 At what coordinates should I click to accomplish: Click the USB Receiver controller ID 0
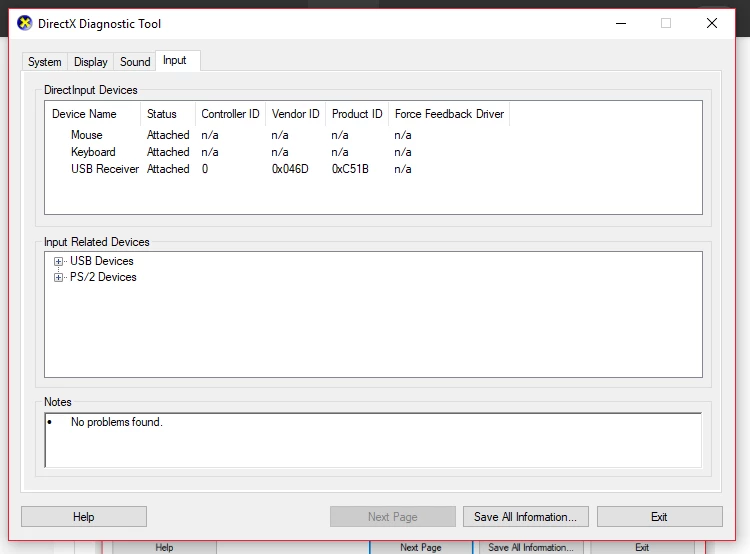[205, 169]
